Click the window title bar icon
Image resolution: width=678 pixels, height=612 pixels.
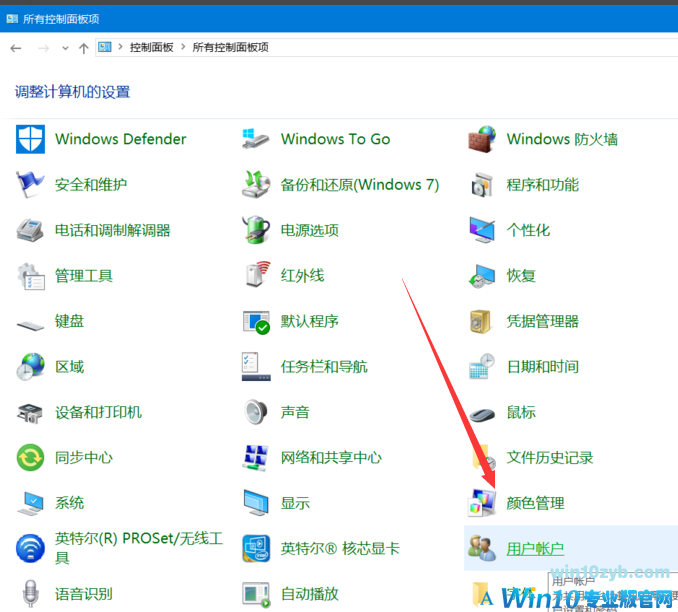12,19
